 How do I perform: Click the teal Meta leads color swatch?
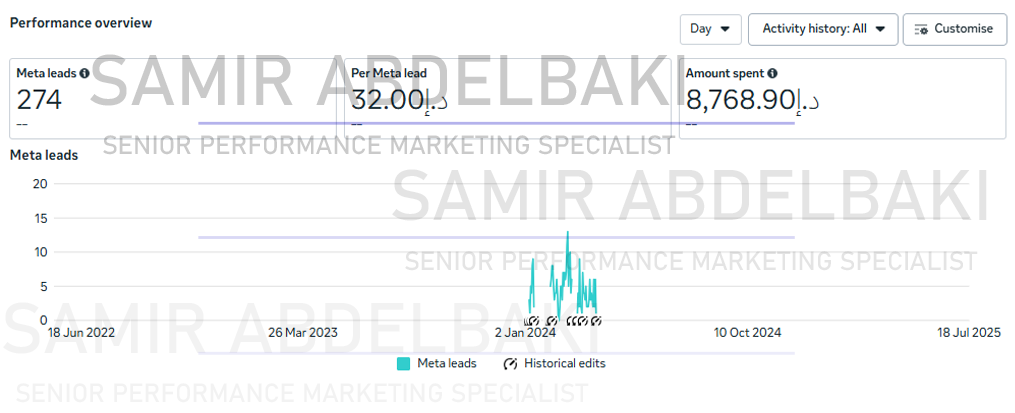point(403,364)
